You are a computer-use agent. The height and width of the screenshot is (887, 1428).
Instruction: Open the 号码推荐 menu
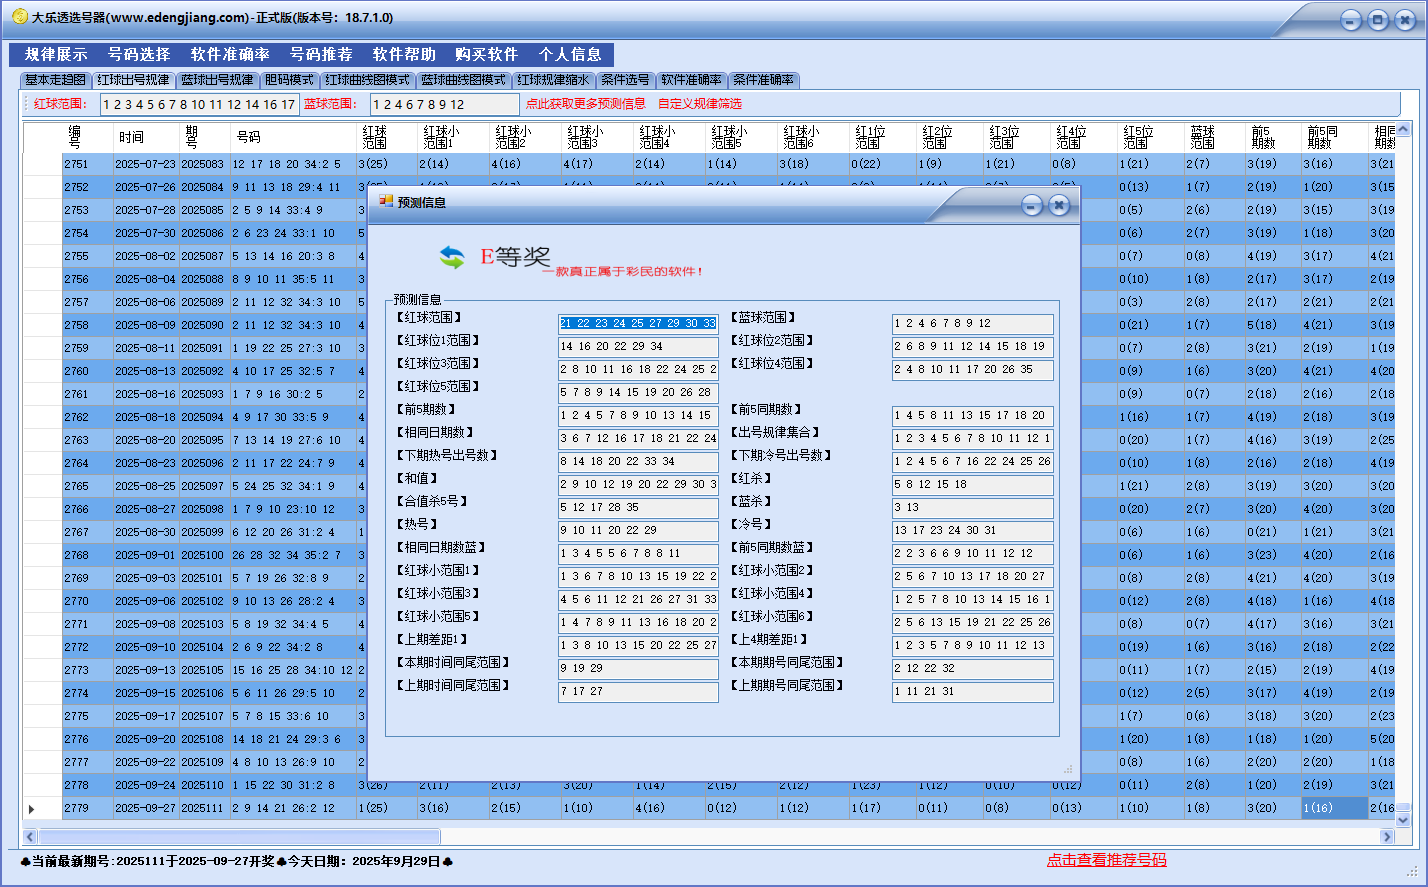(321, 54)
